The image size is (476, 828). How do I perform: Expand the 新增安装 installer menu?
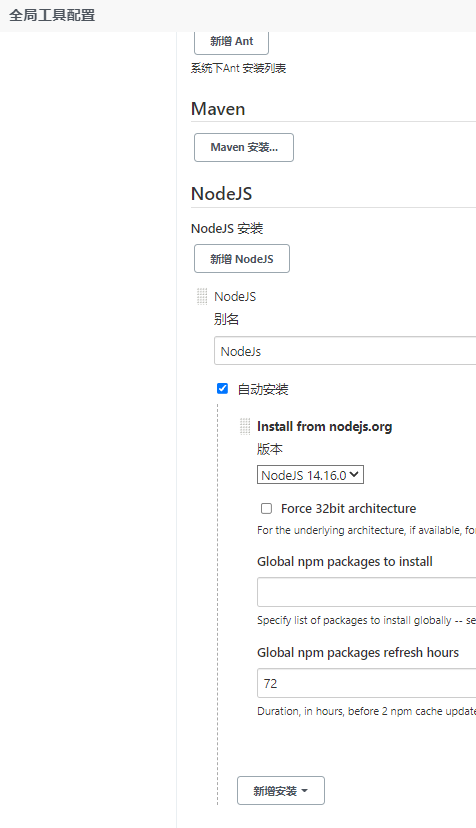pyautogui.click(x=281, y=791)
